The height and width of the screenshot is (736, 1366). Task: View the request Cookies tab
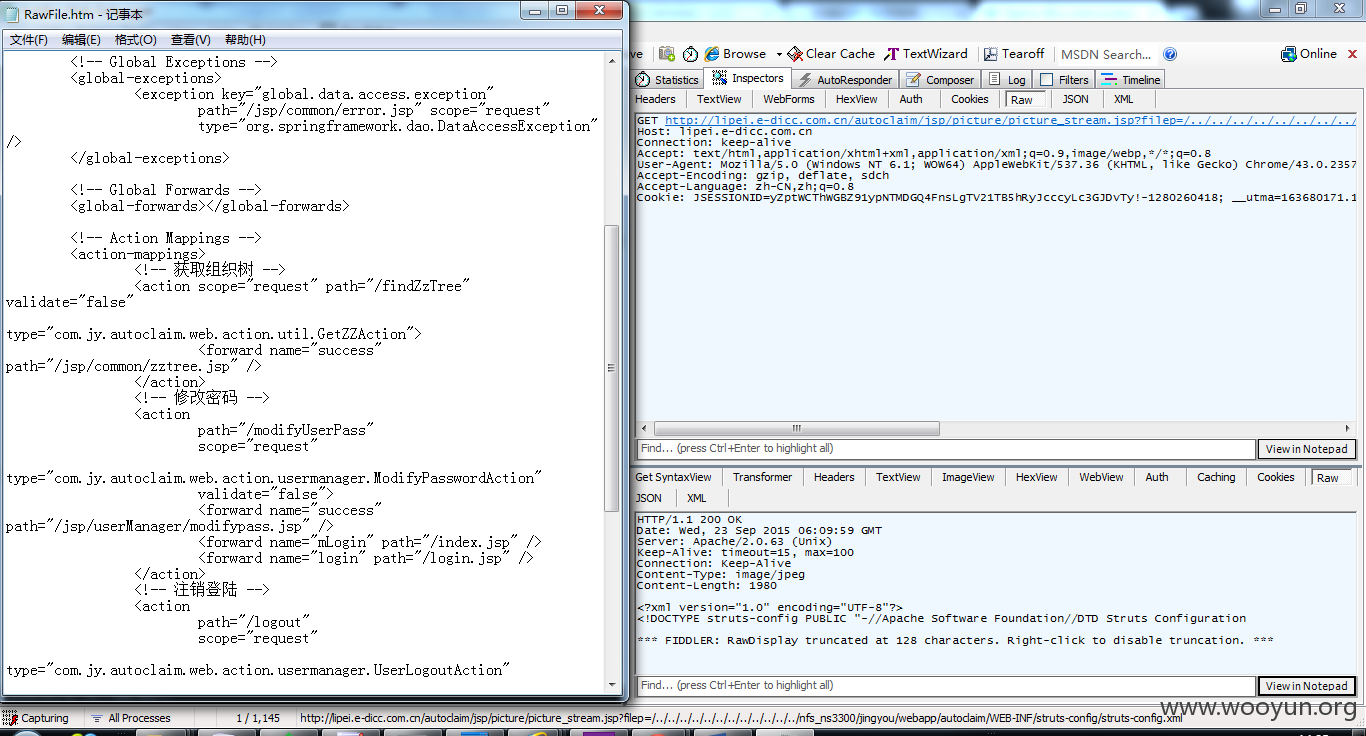[x=970, y=99]
